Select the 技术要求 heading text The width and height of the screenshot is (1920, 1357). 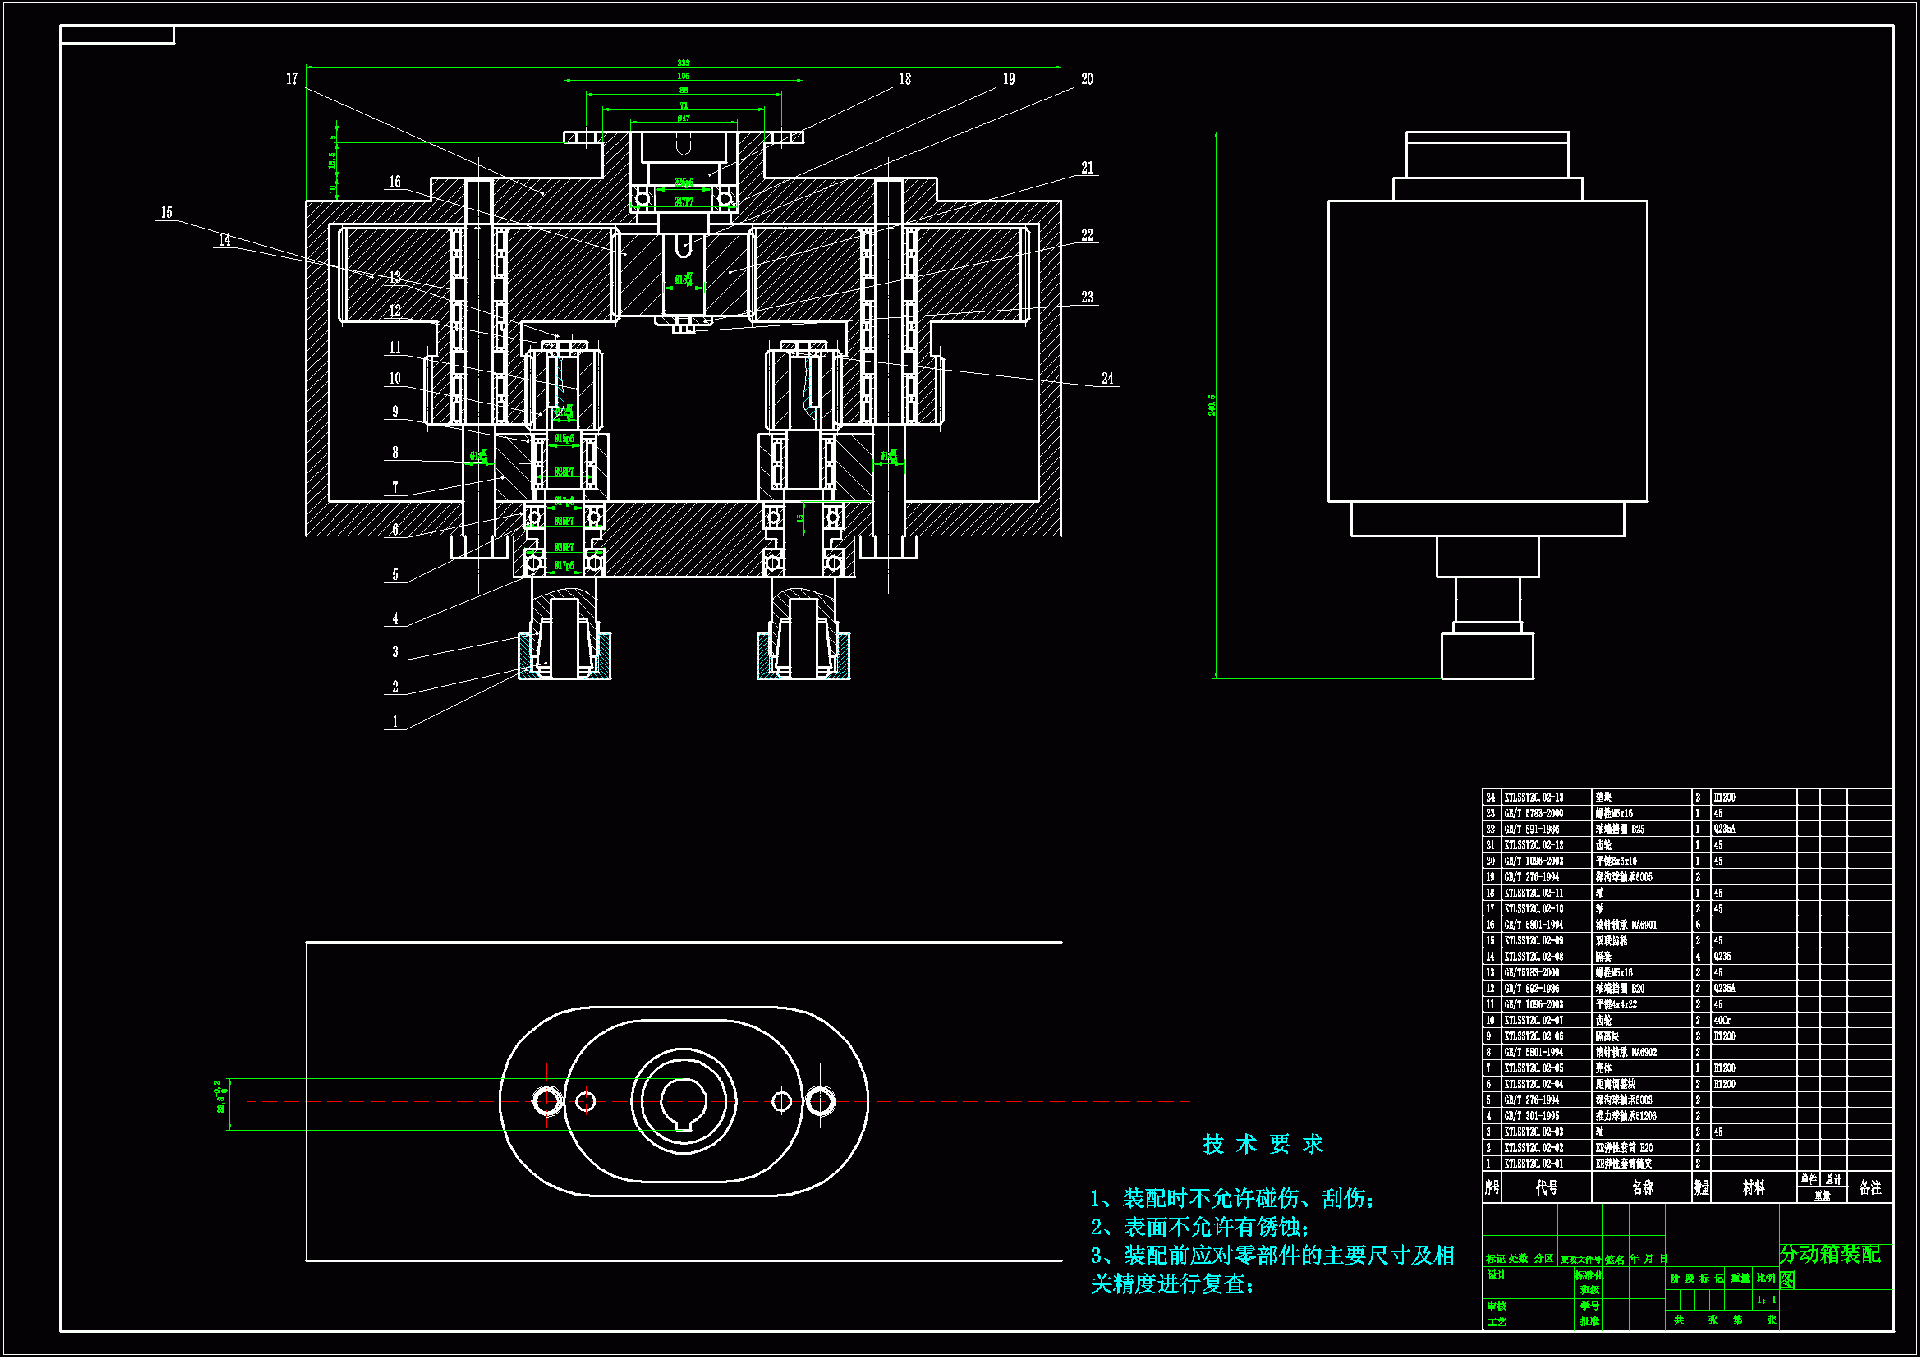tap(1263, 1144)
